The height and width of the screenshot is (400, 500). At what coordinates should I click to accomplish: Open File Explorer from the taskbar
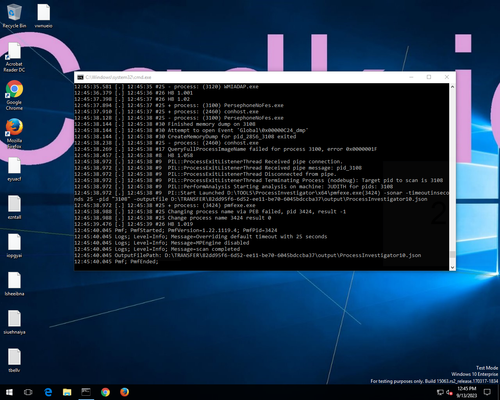67,392
